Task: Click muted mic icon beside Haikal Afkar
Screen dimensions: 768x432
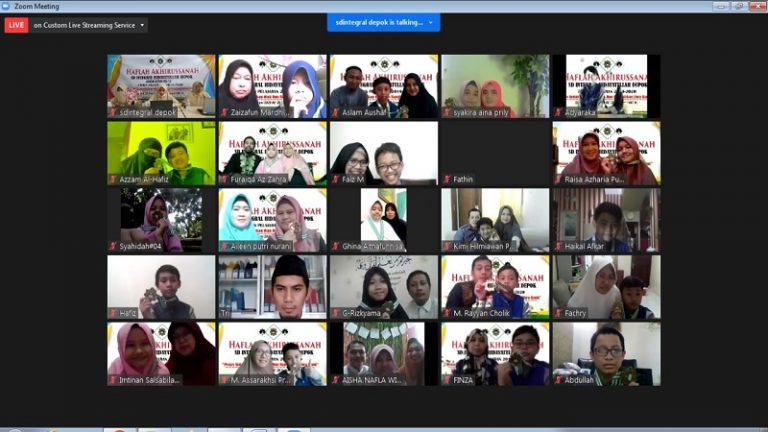Action: 558,246
